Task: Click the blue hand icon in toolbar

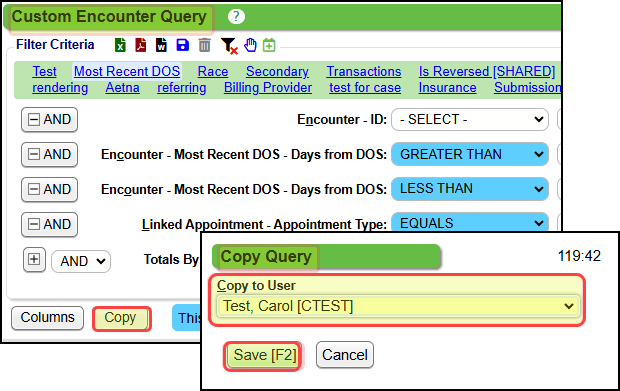Action: tap(250, 45)
